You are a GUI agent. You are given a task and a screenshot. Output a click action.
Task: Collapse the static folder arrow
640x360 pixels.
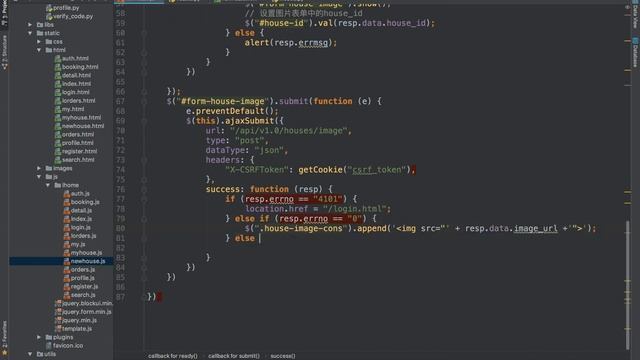point(30,33)
